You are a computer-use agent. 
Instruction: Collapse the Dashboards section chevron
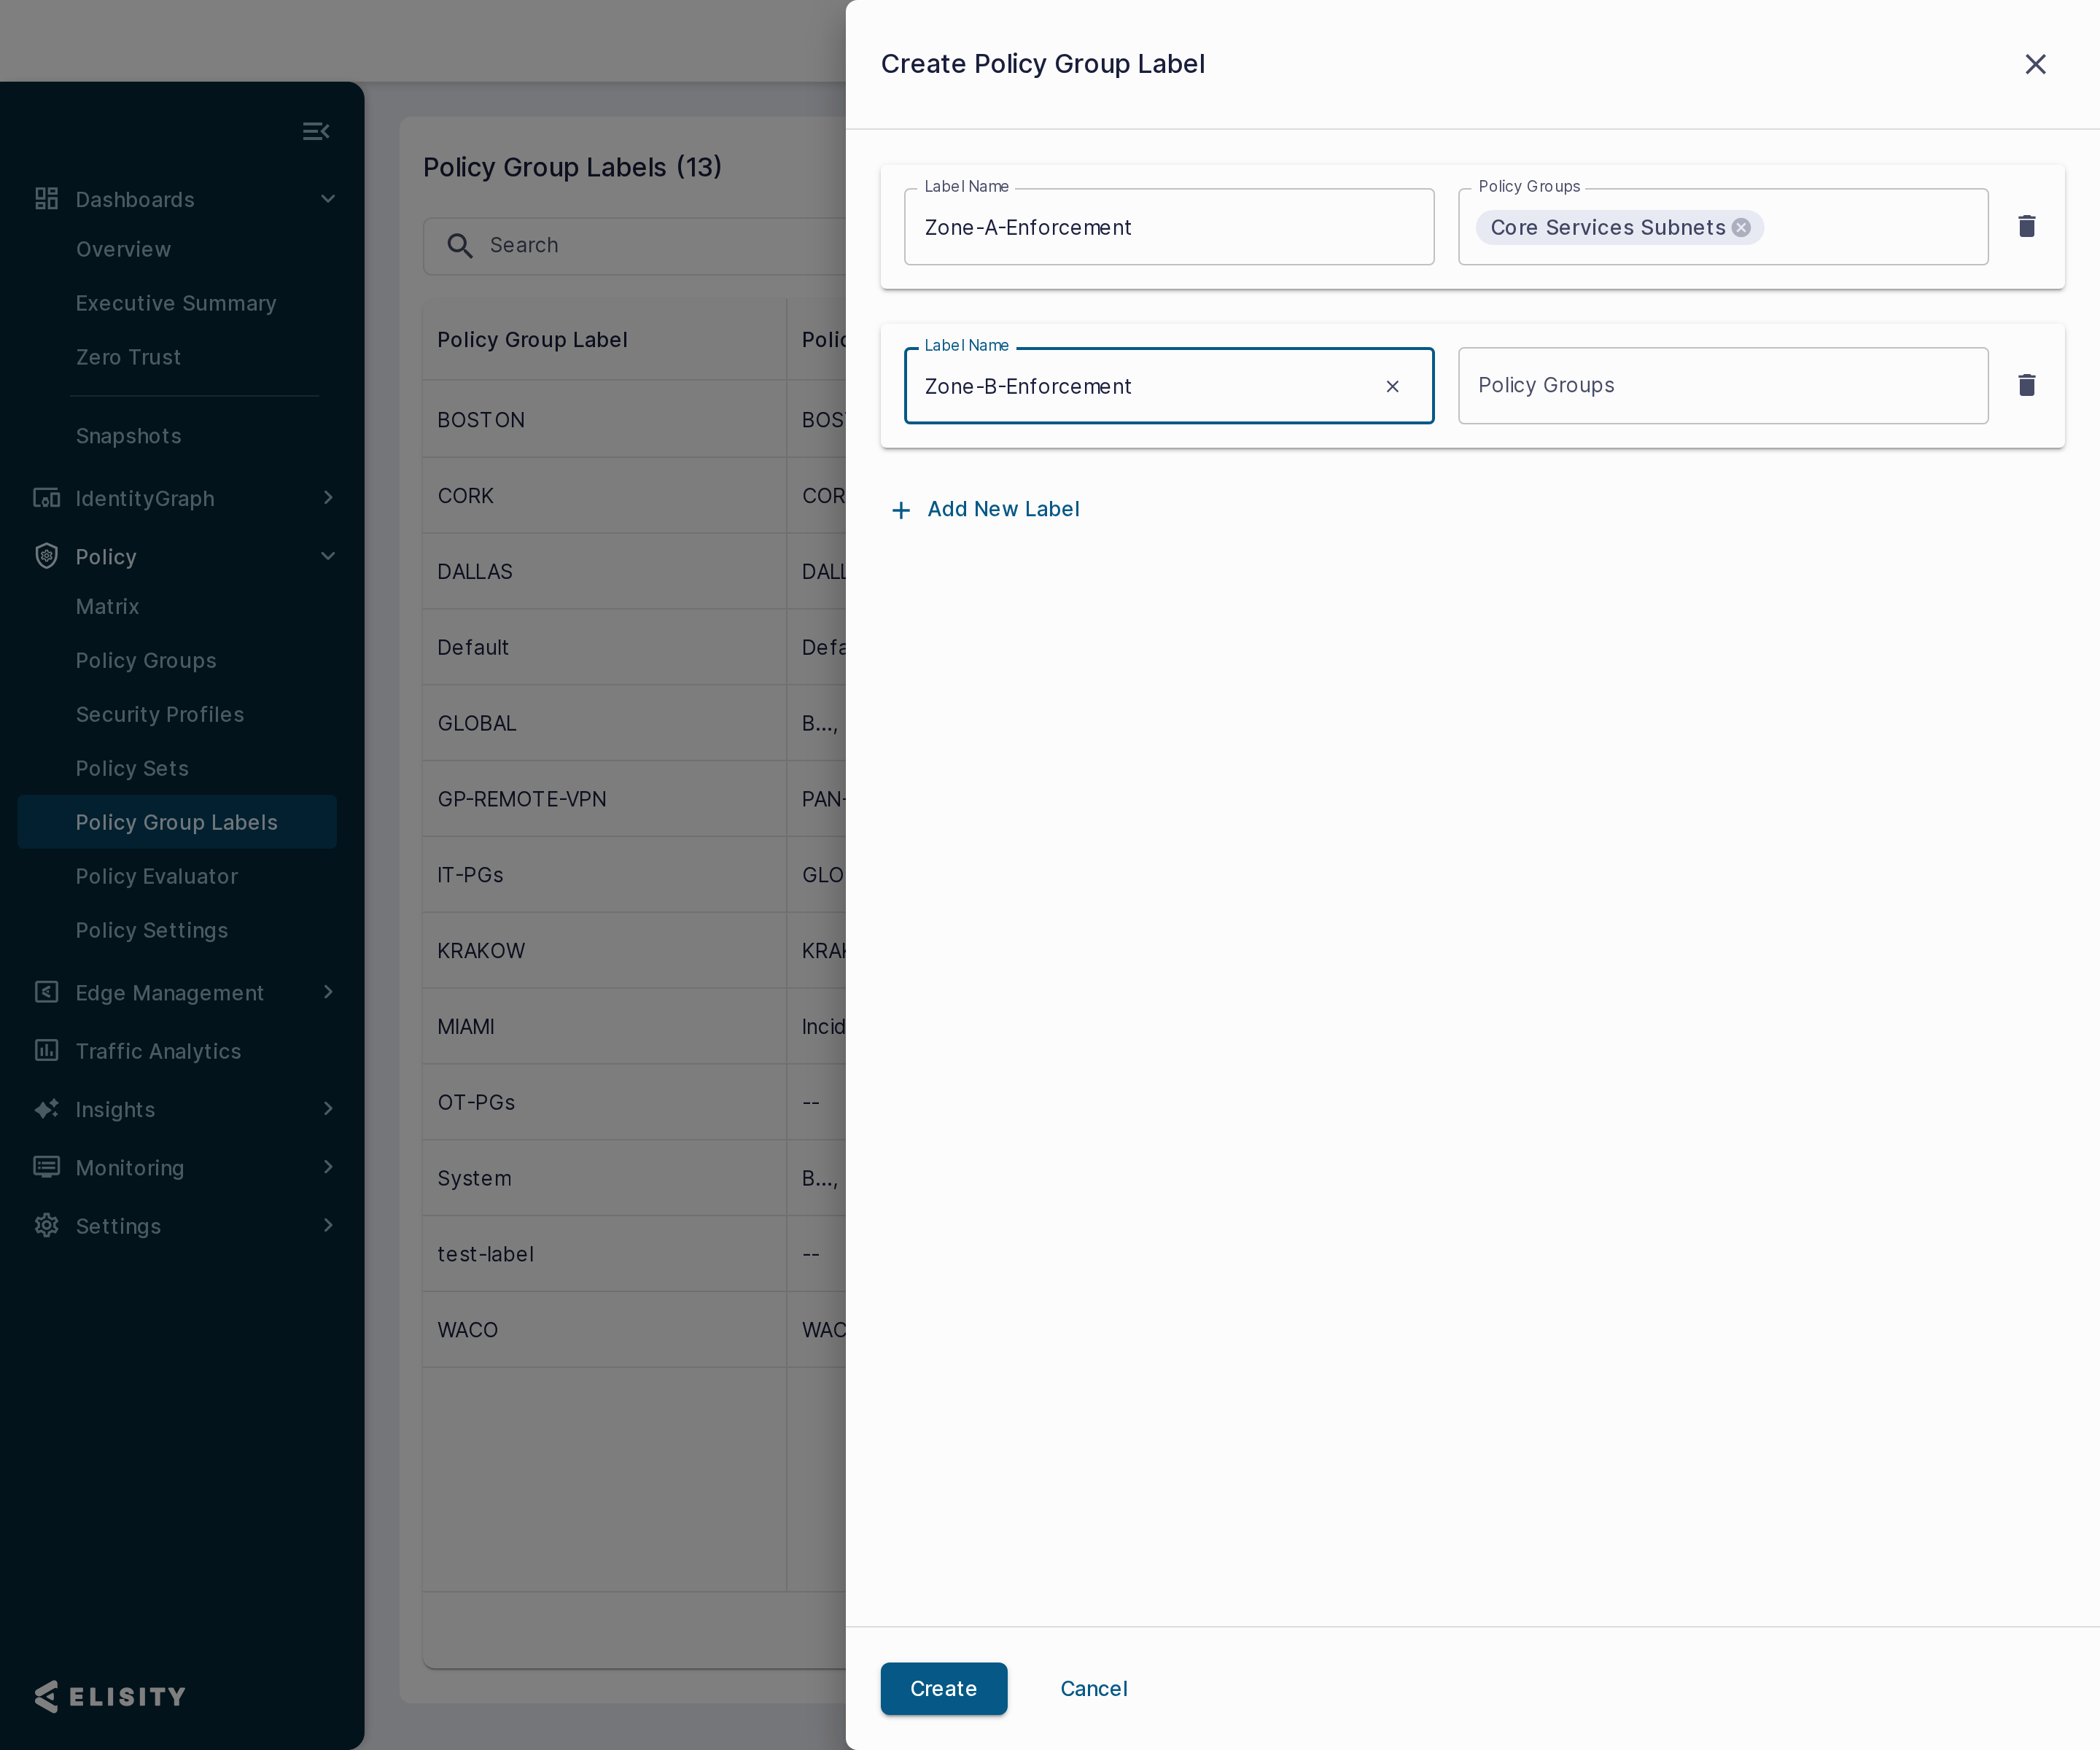tap(328, 199)
